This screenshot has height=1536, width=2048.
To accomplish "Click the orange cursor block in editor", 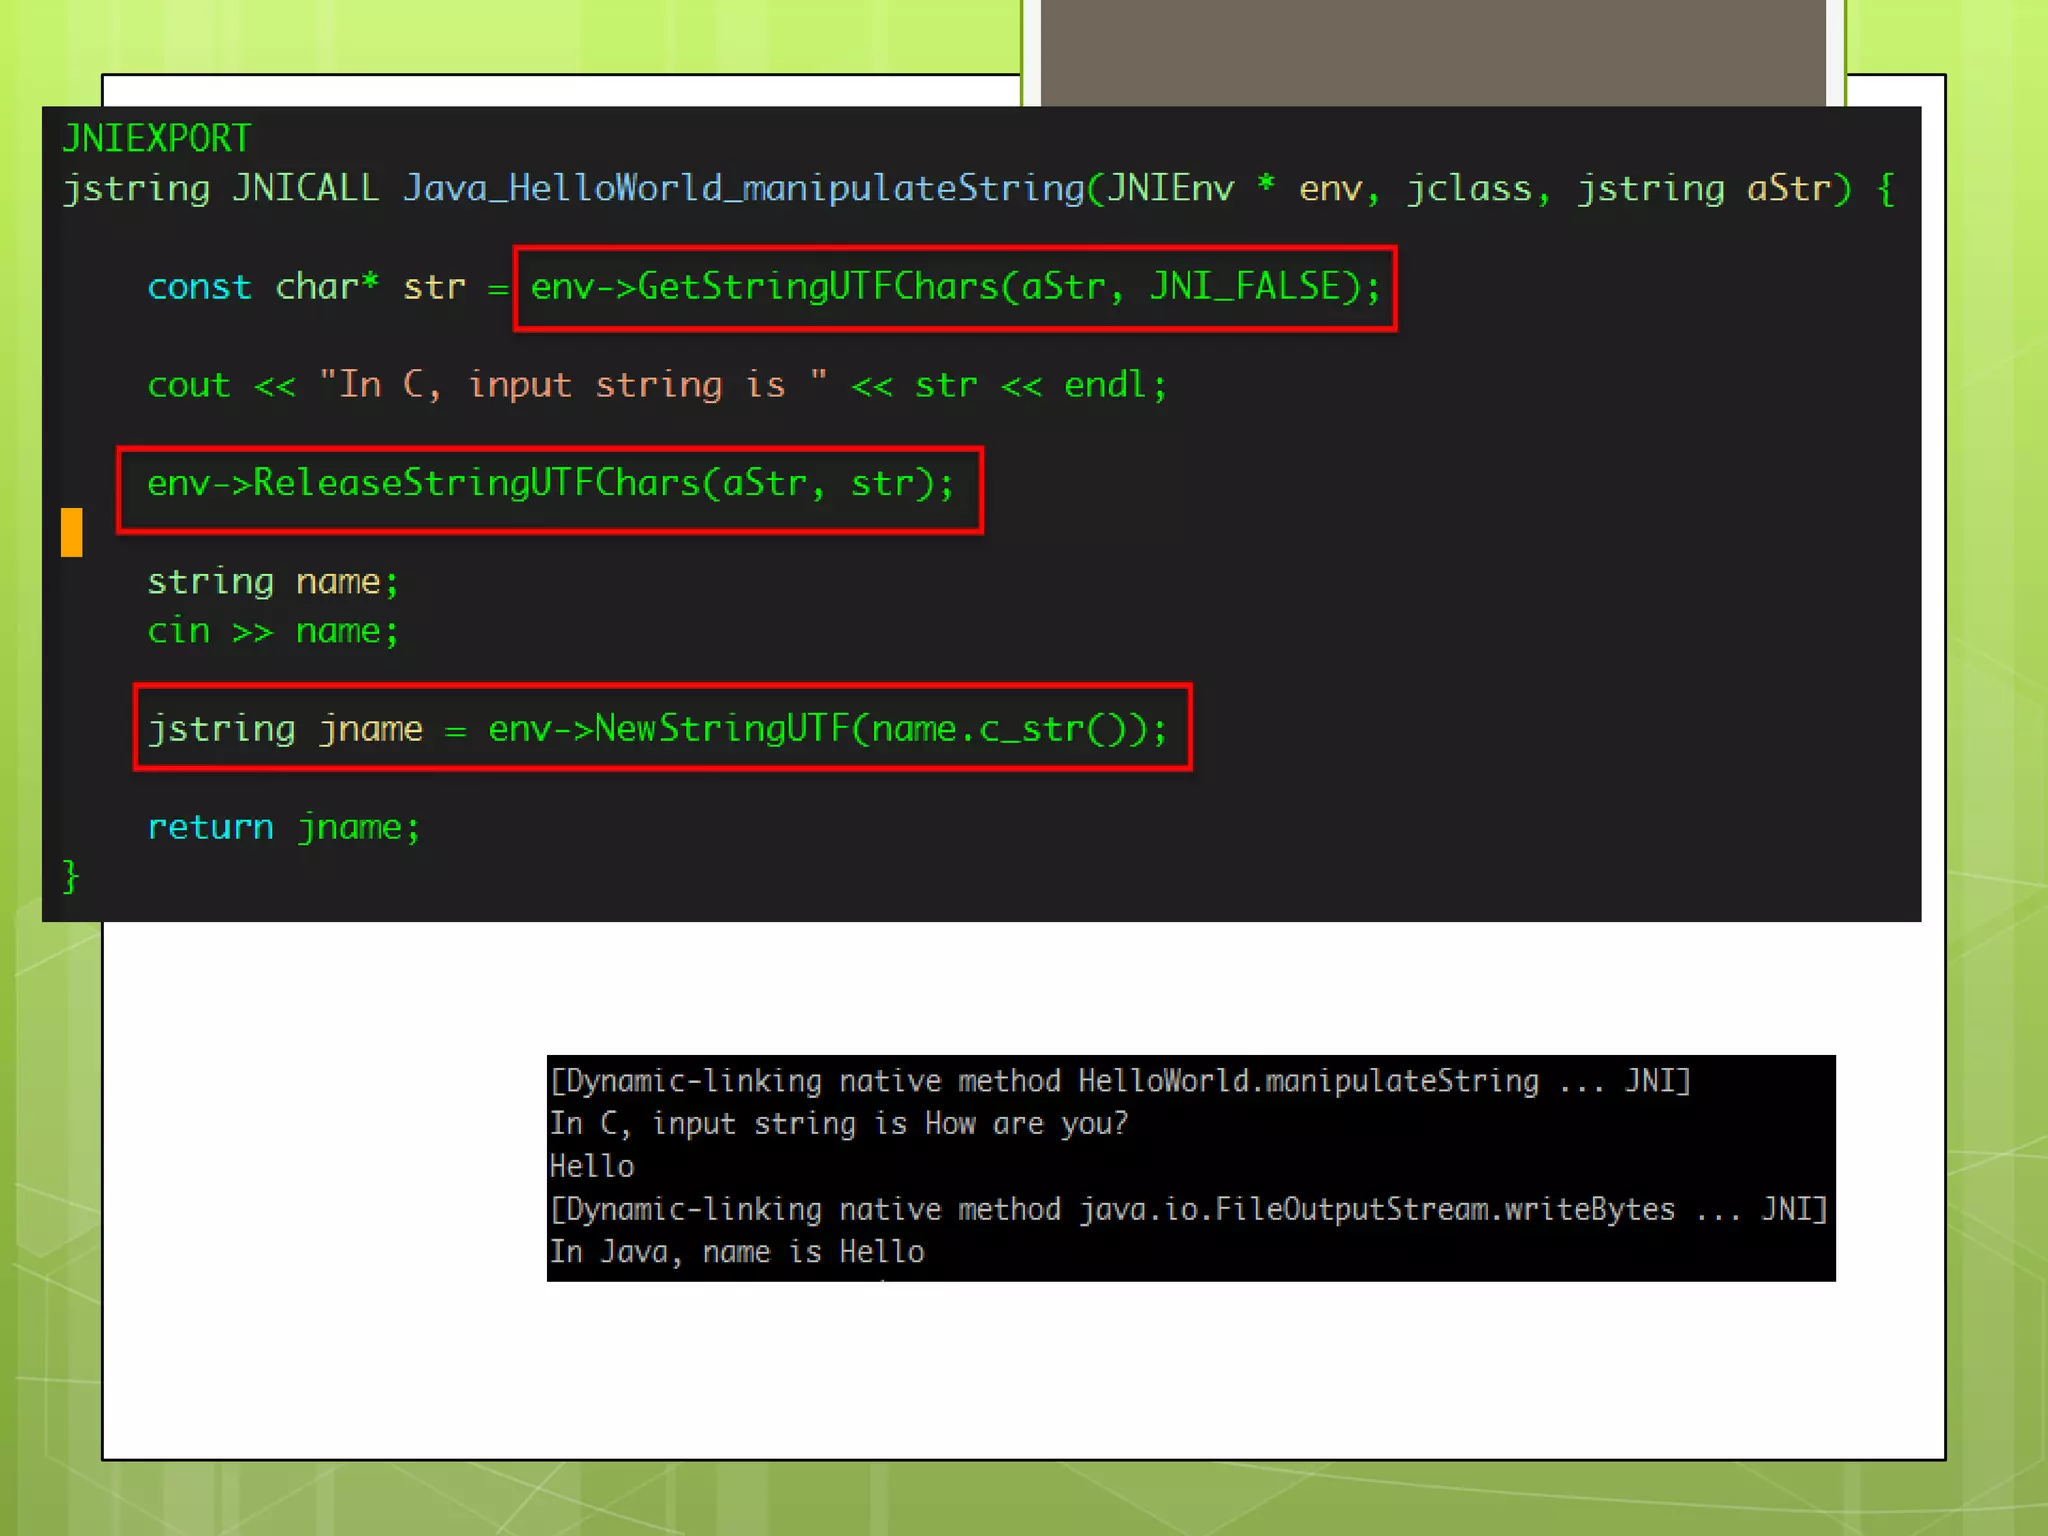I will click(x=71, y=532).
